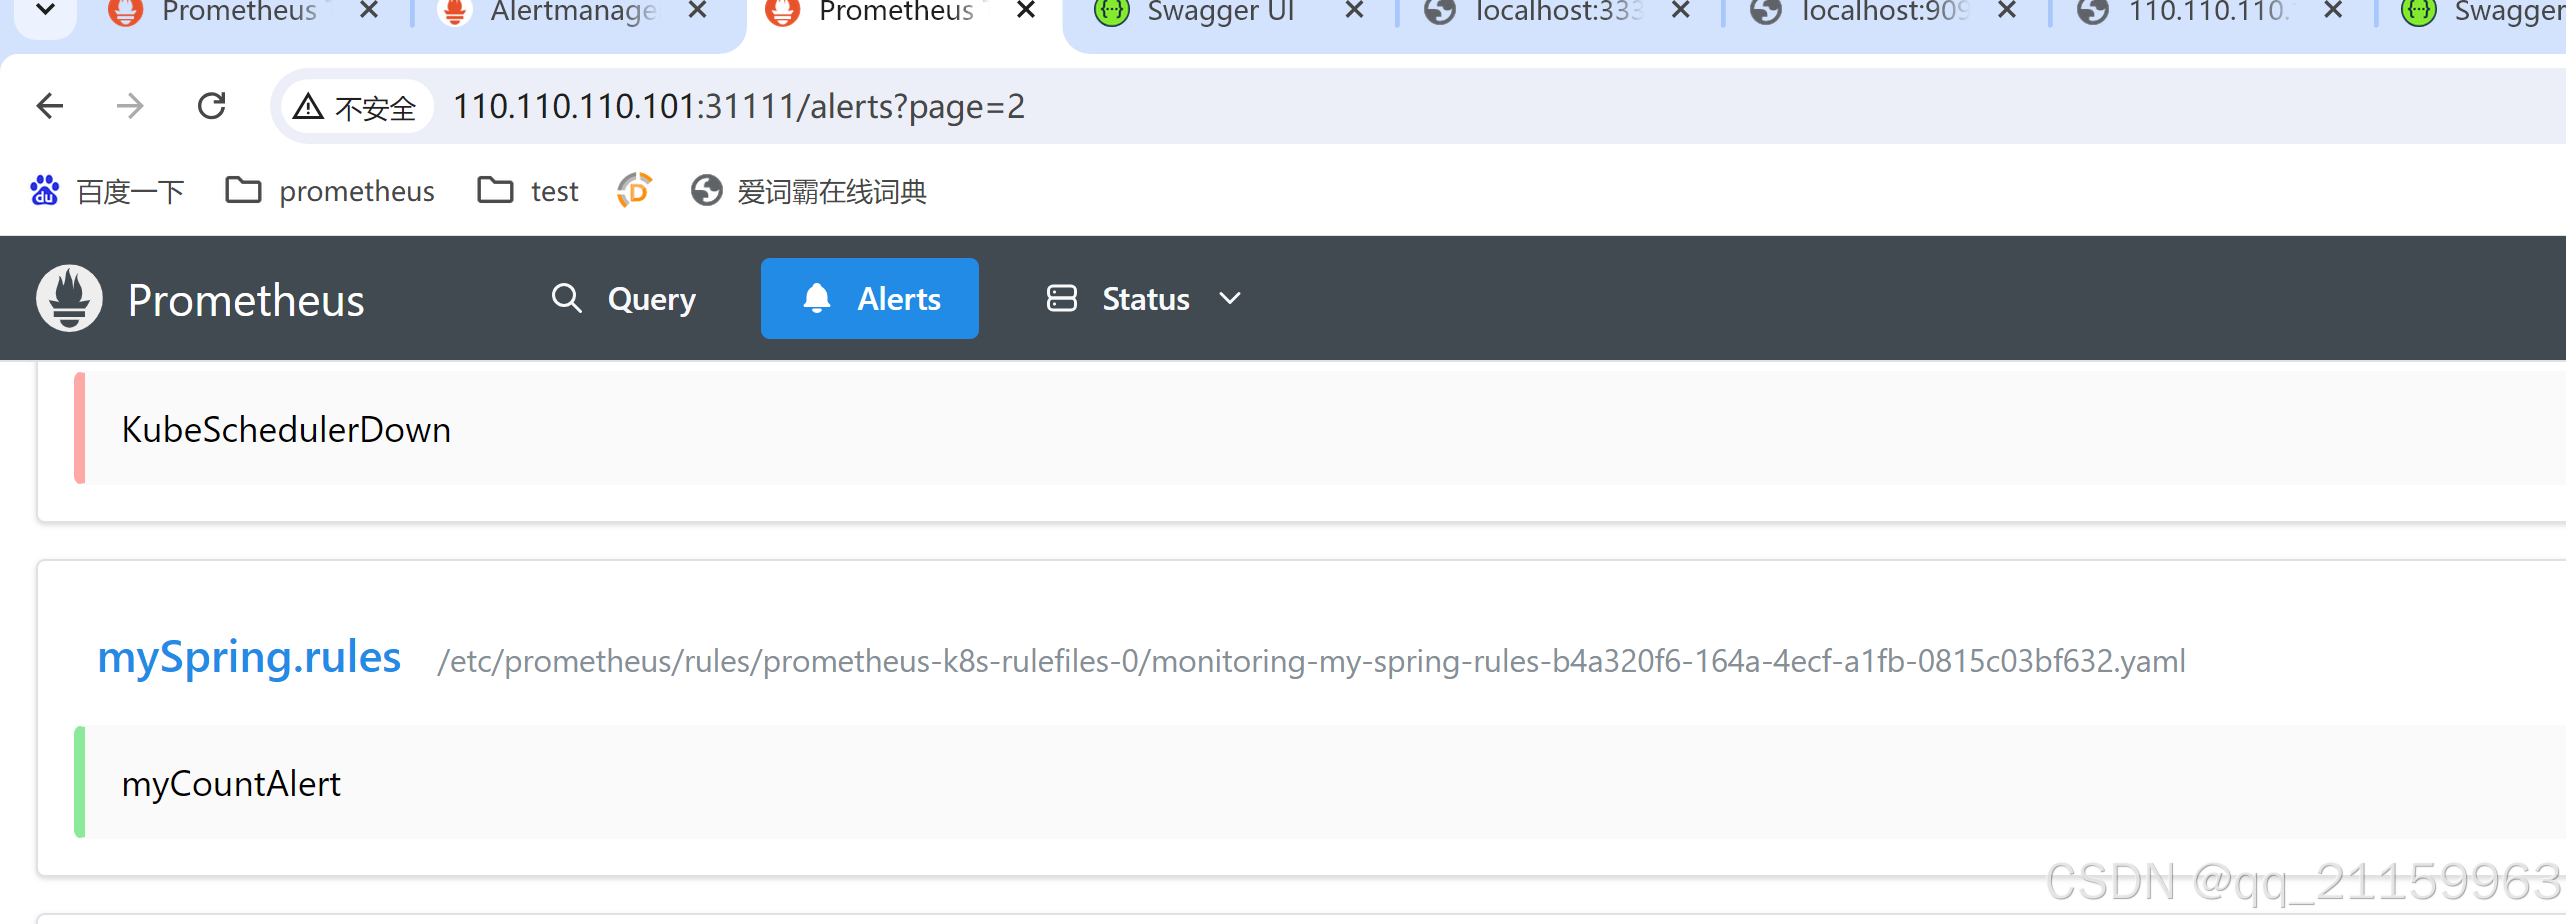Open the prometheus bookmarks folder
The height and width of the screenshot is (924, 2566).
click(330, 190)
